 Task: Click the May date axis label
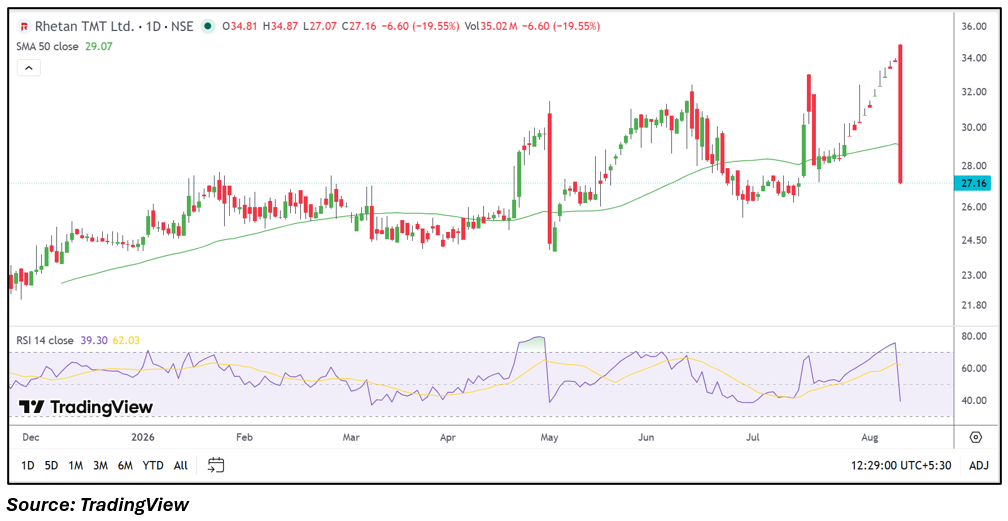click(x=548, y=437)
